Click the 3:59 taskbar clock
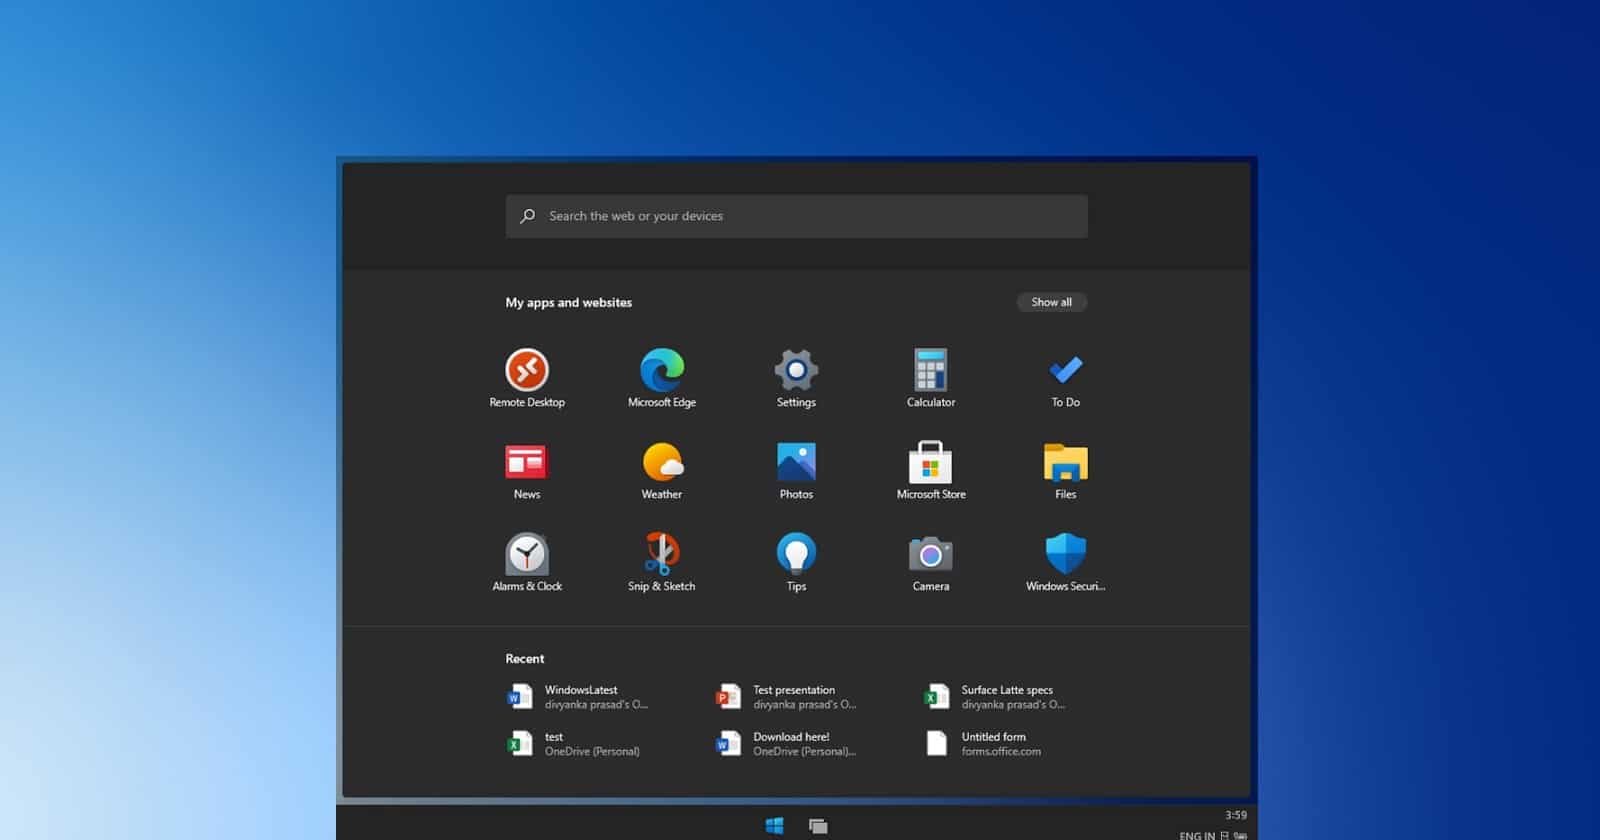Screen dimensions: 1600x840 pos(1236,815)
